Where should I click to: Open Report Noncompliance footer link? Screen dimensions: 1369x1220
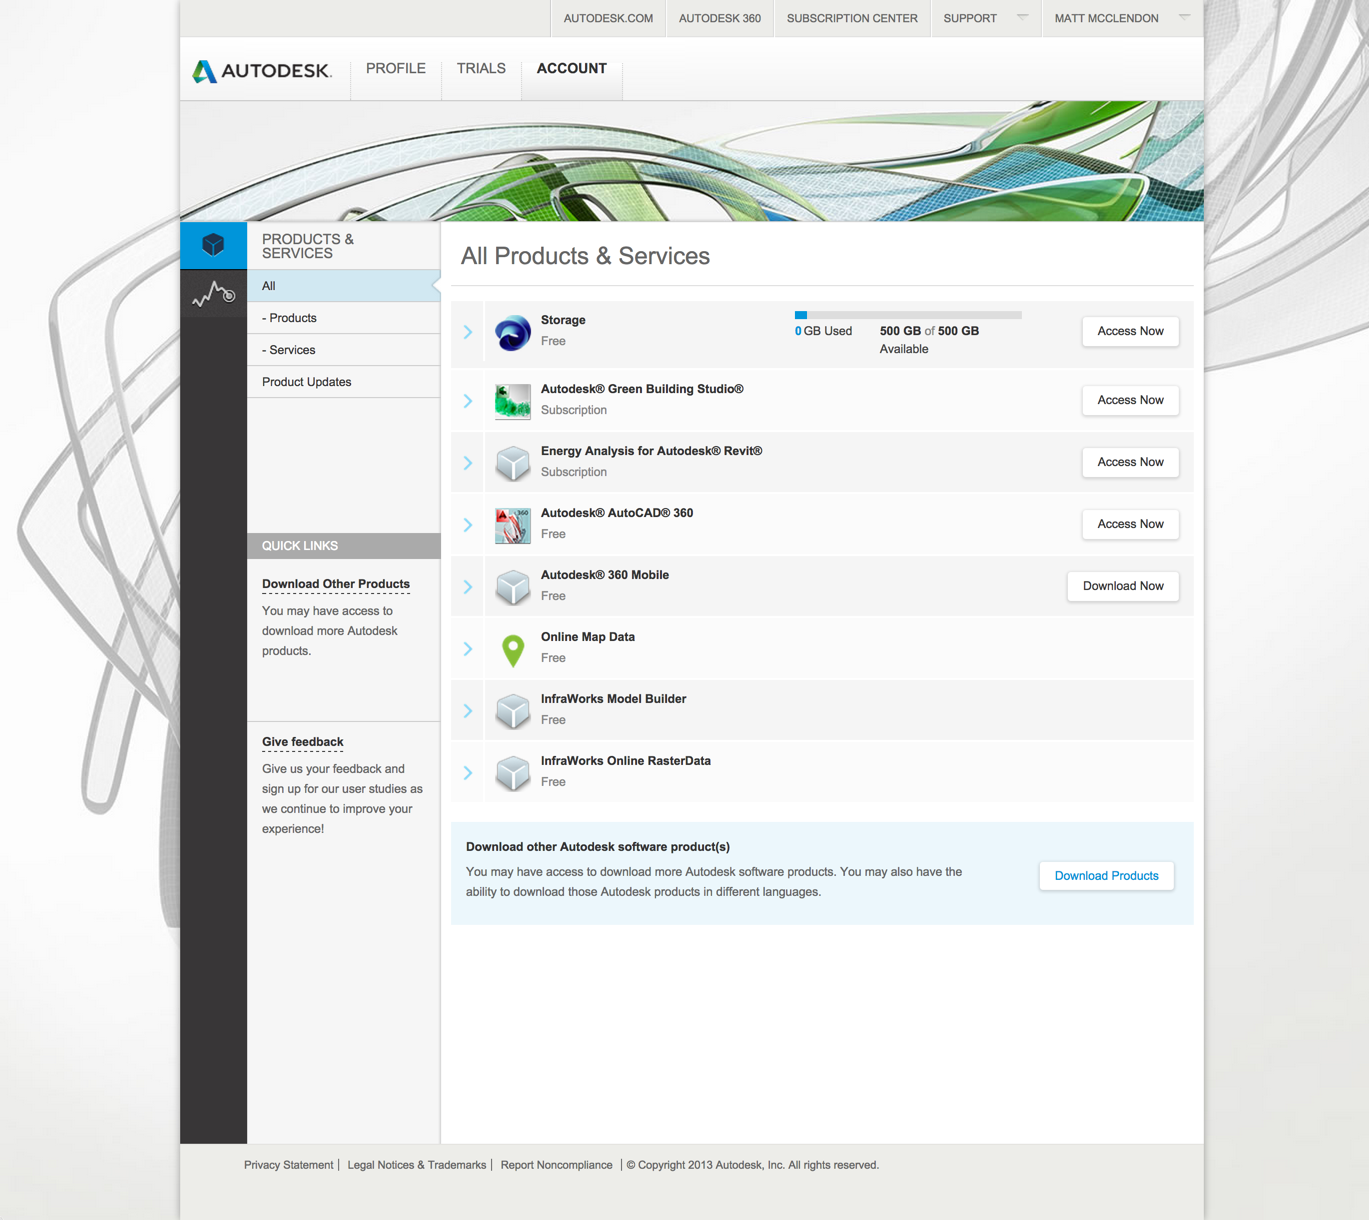point(556,1165)
